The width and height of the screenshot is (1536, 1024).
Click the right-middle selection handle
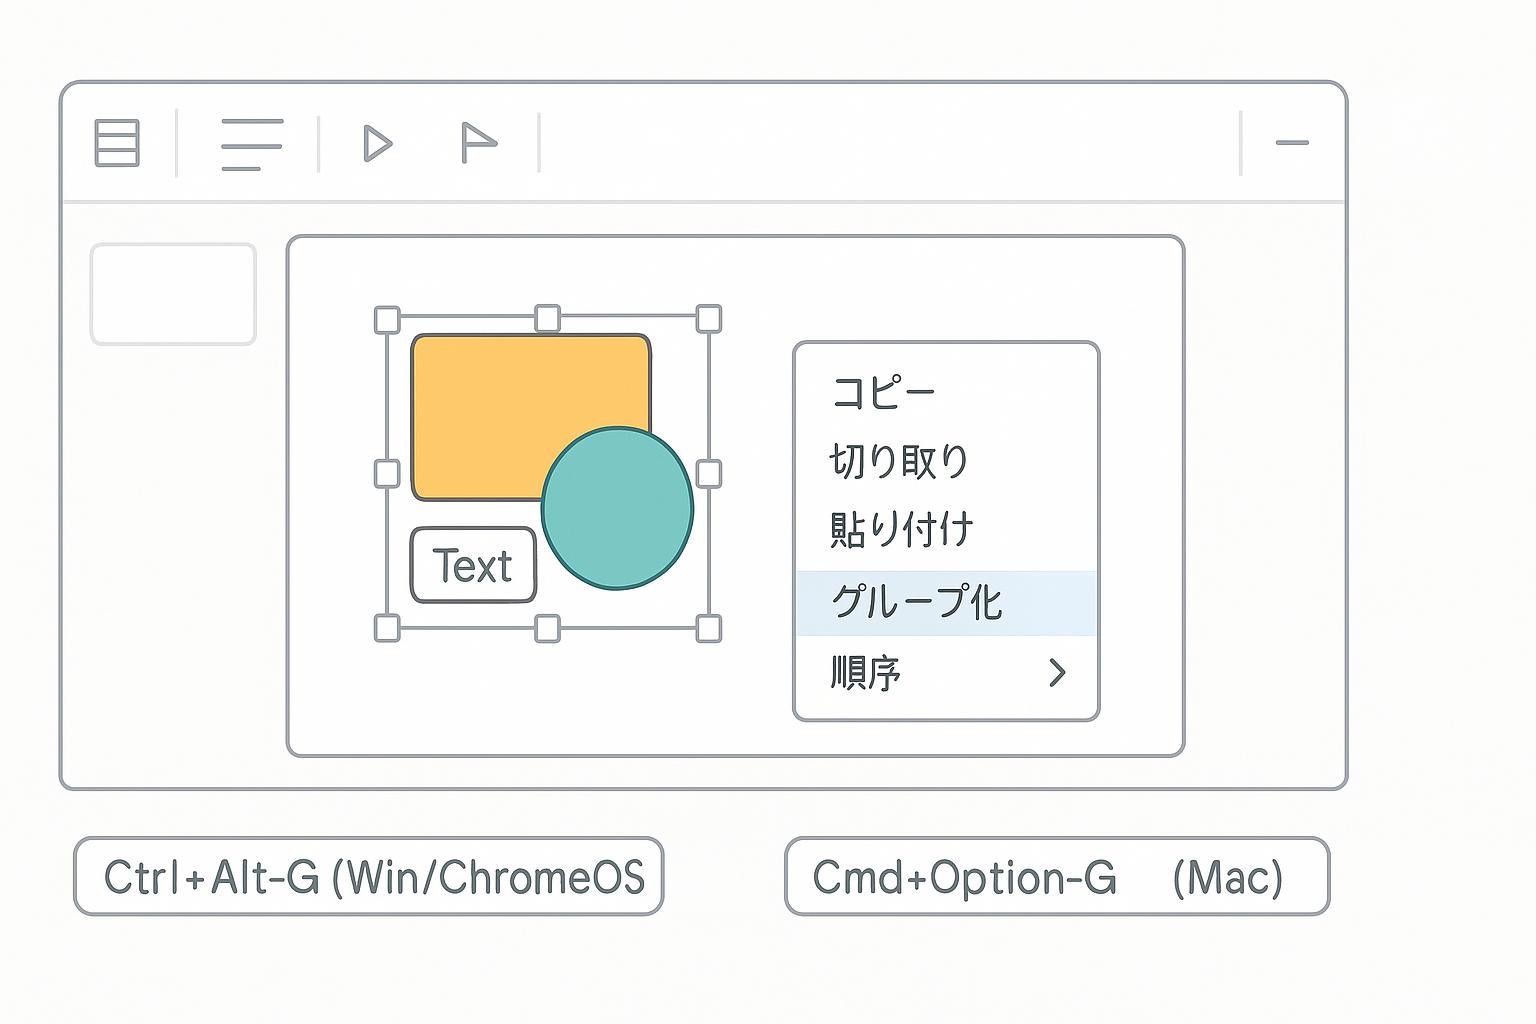point(708,473)
